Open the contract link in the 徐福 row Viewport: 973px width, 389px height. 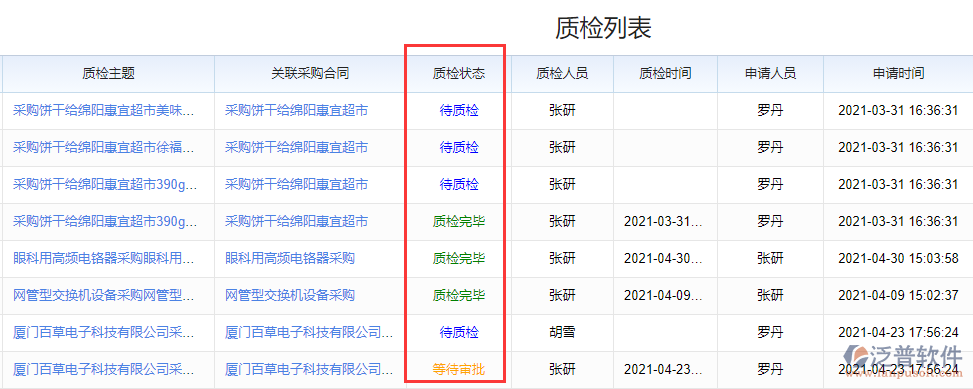pos(296,147)
